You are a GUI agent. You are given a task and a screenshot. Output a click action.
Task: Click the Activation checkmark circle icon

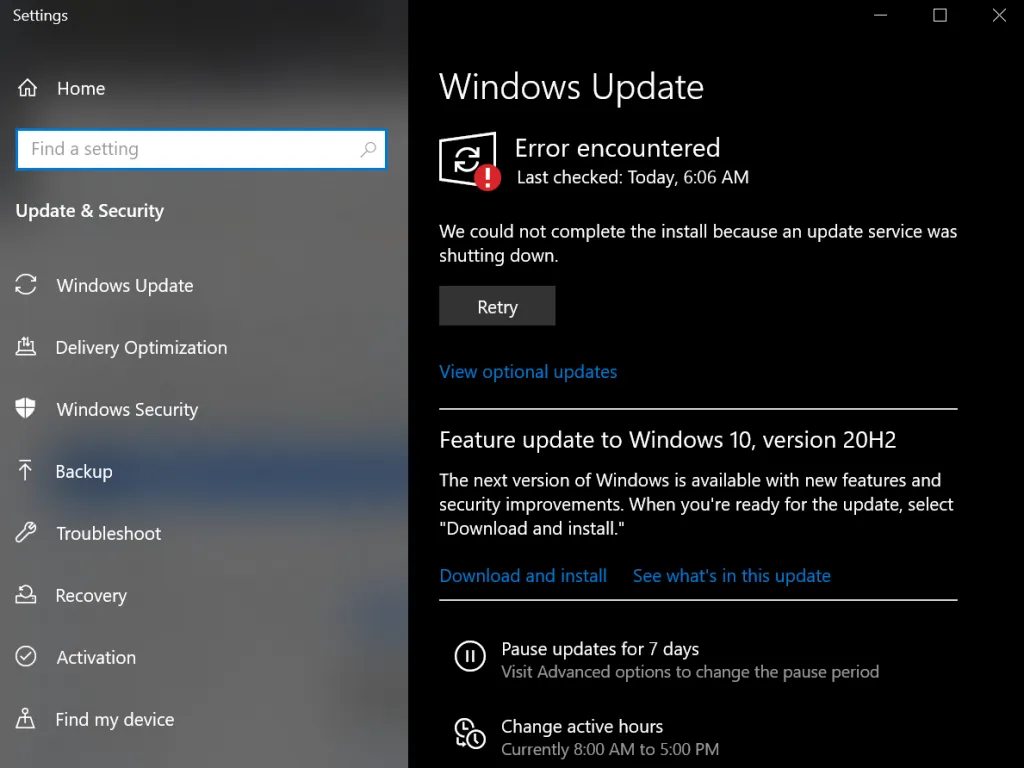(25, 656)
